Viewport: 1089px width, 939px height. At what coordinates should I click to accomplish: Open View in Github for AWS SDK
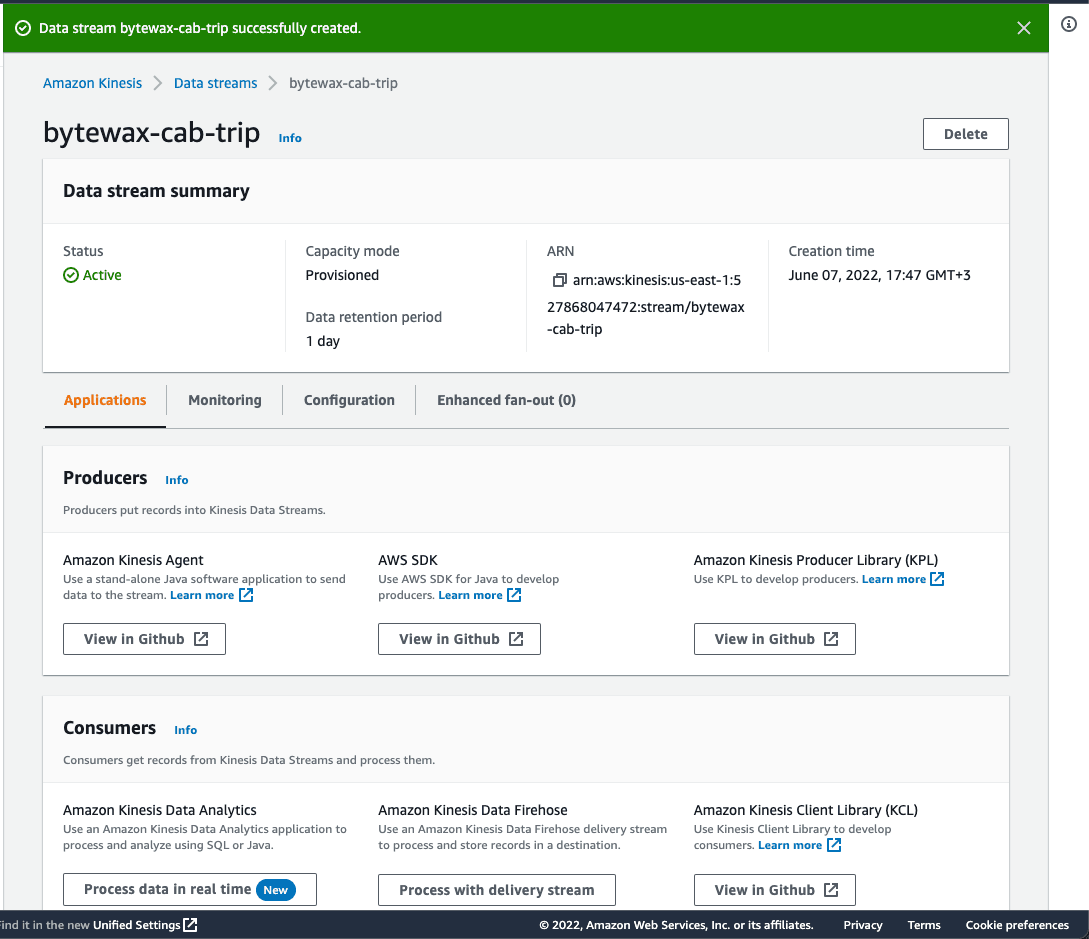click(x=459, y=639)
